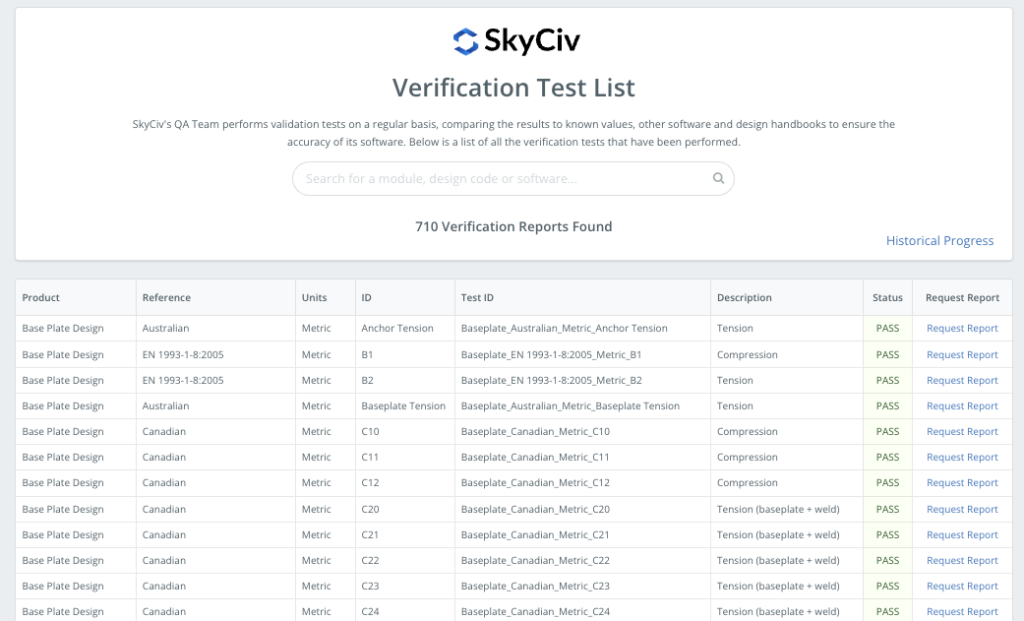Open the Historical Progress link
The image size is (1024, 621).
pyautogui.click(x=939, y=241)
